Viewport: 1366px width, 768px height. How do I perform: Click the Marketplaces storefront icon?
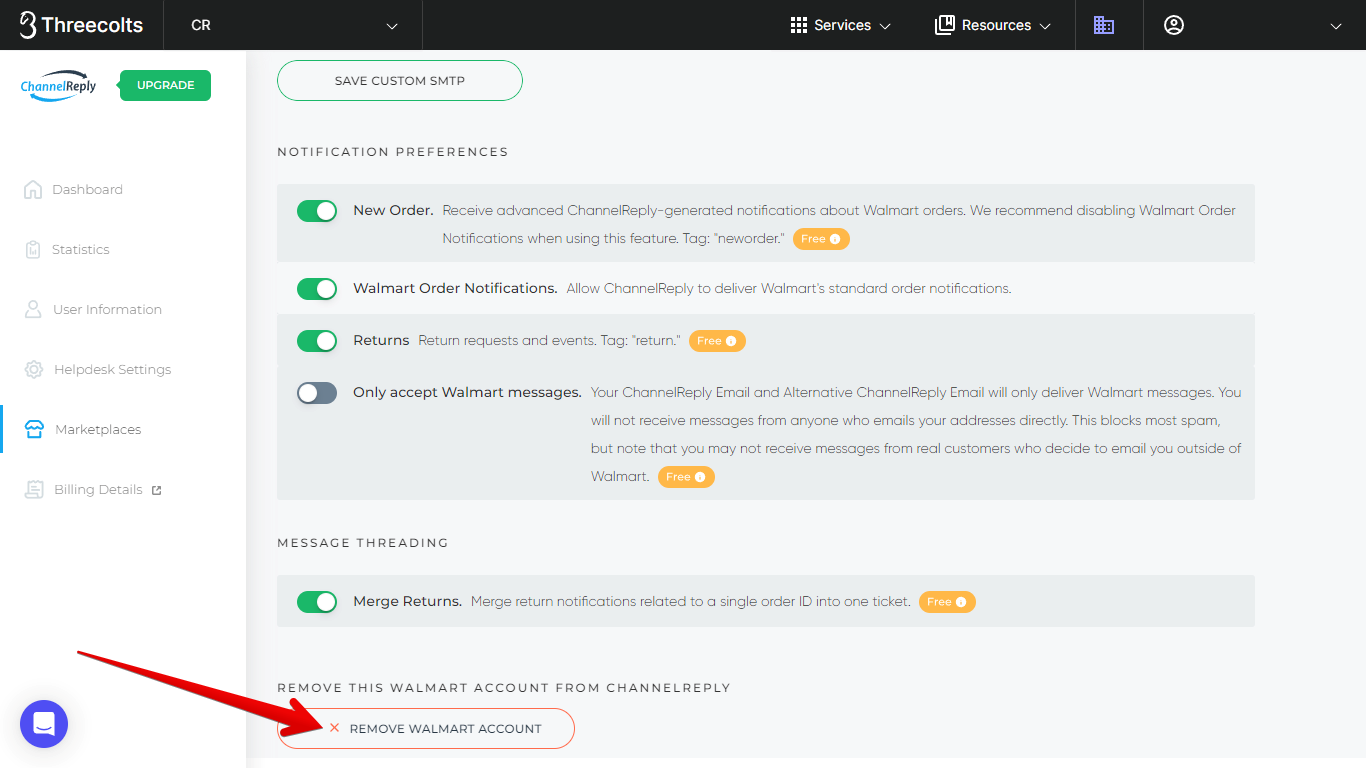(34, 429)
